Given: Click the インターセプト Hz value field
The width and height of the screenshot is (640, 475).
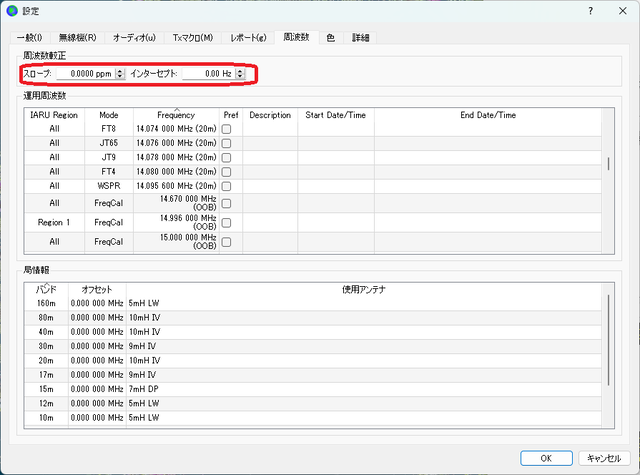Looking at the screenshot, I should [x=209, y=73].
